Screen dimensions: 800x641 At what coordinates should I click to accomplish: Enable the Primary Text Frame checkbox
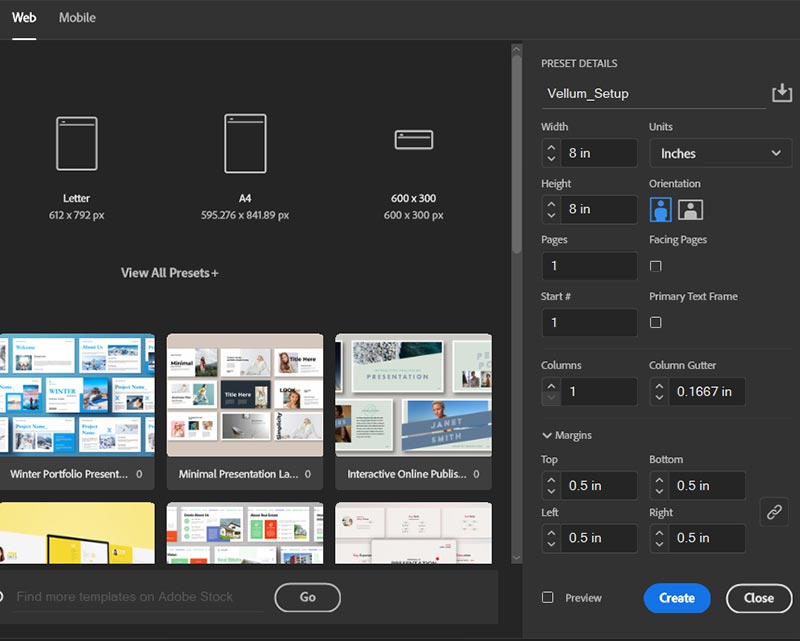click(x=656, y=322)
